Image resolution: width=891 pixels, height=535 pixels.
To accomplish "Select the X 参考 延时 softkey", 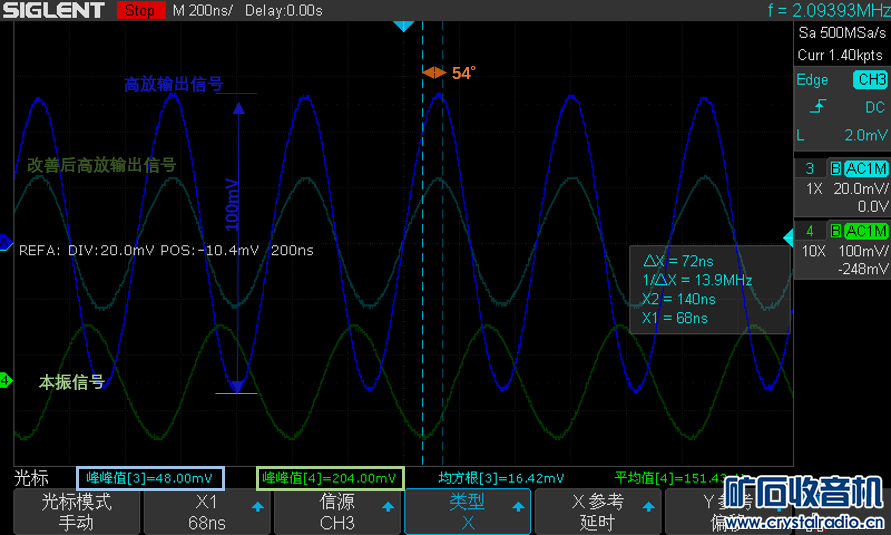I will click(x=597, y=511).
